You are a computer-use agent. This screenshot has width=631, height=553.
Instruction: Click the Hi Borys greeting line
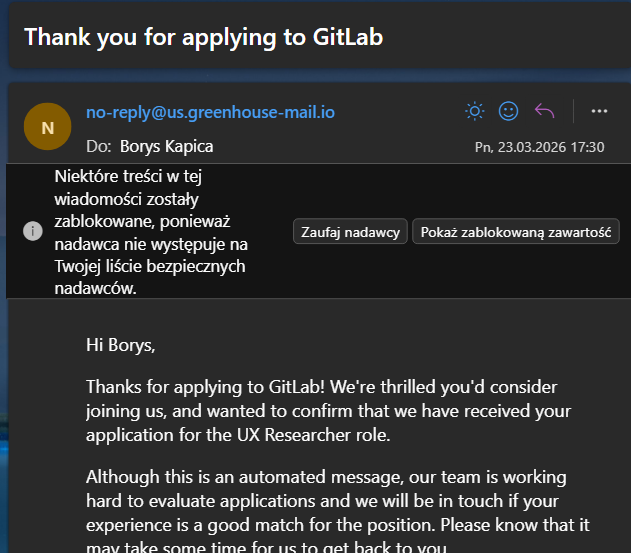[x=121, y=346]
